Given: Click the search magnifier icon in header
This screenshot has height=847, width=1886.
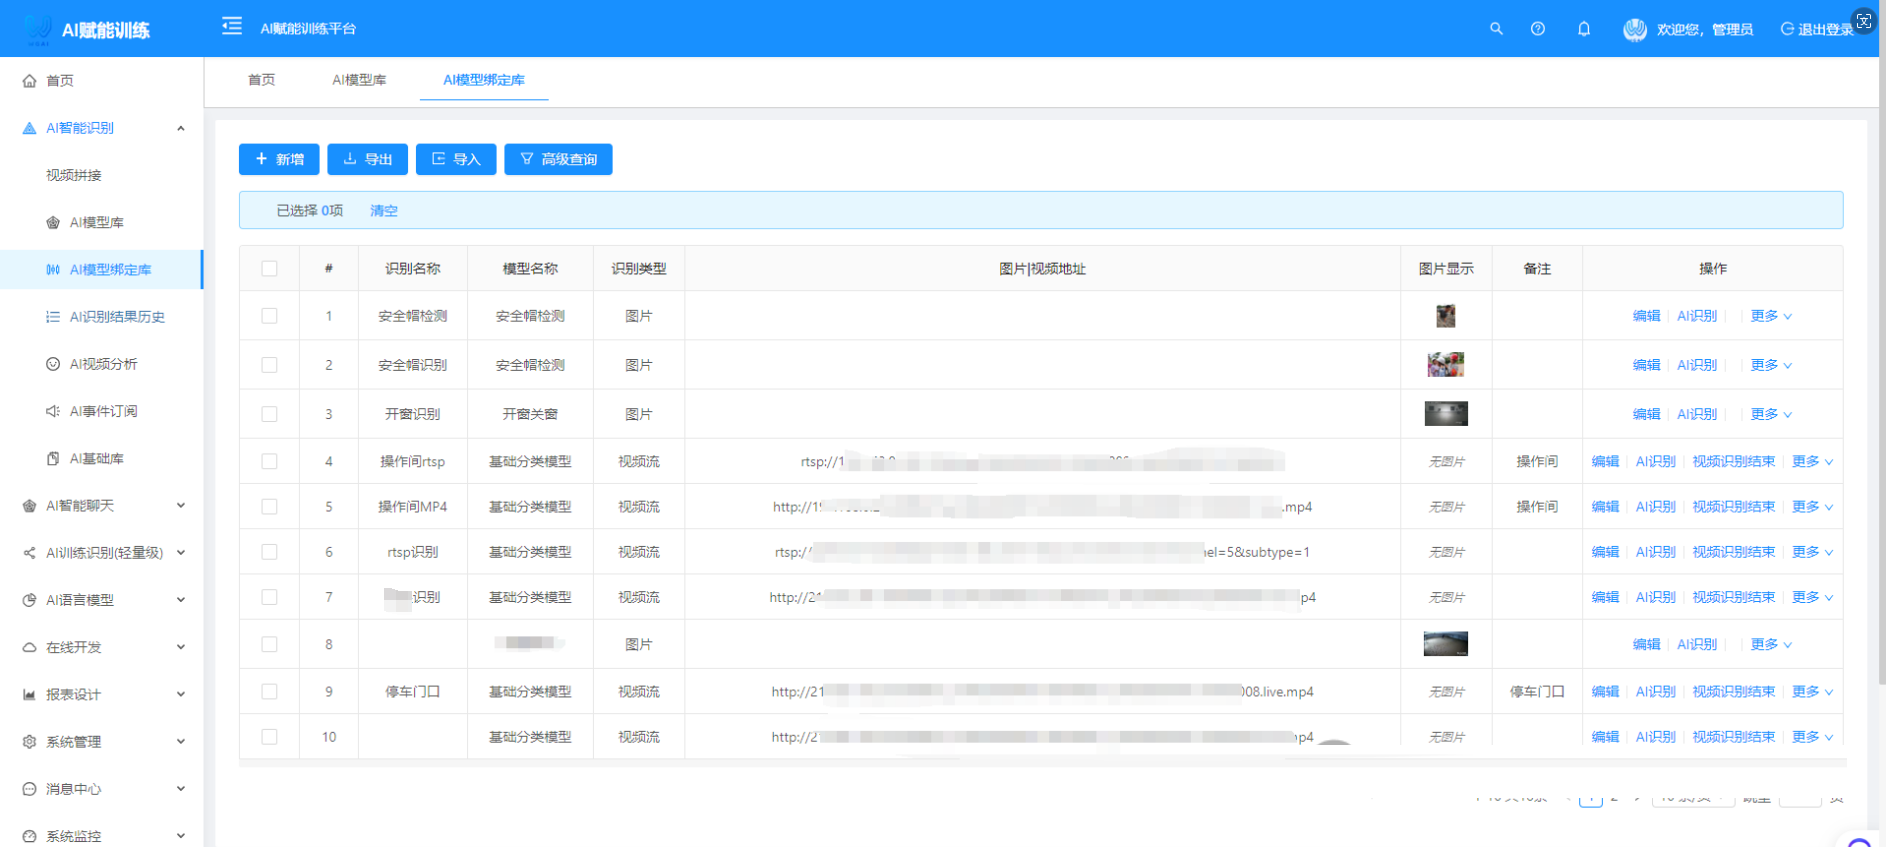Looking at the screenshot, I should coord(1496,29).
